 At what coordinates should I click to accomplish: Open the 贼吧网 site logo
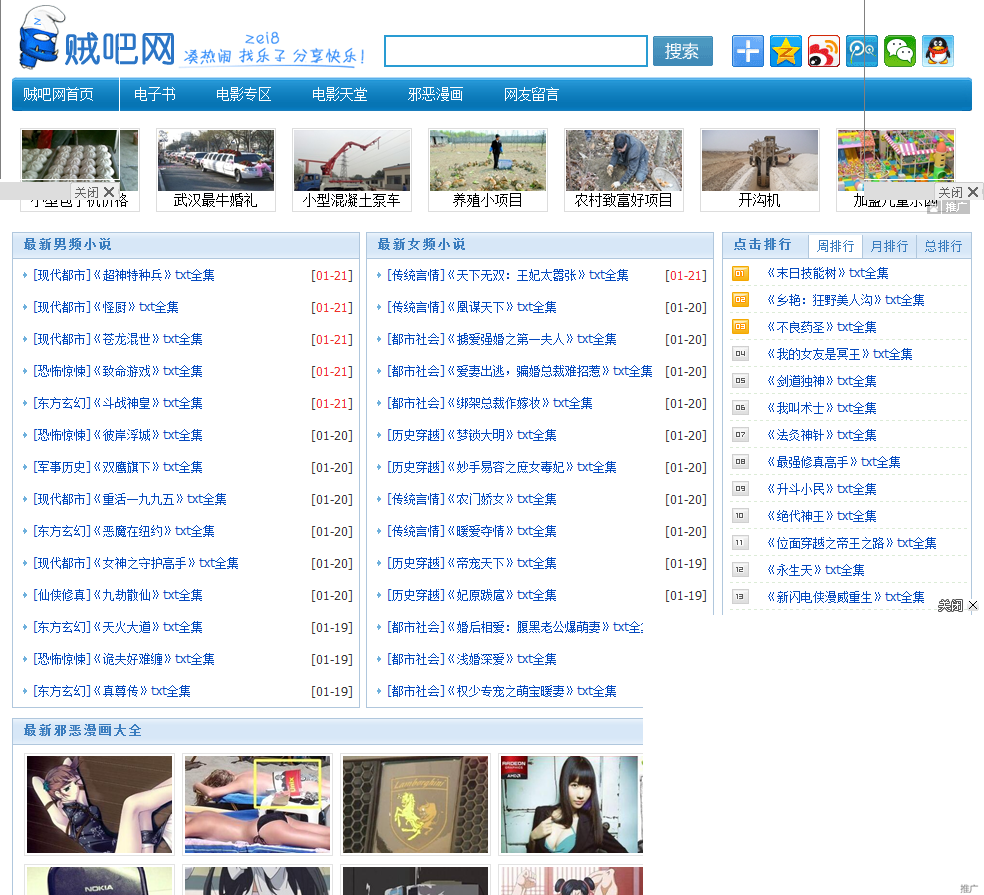click(97, 39)
